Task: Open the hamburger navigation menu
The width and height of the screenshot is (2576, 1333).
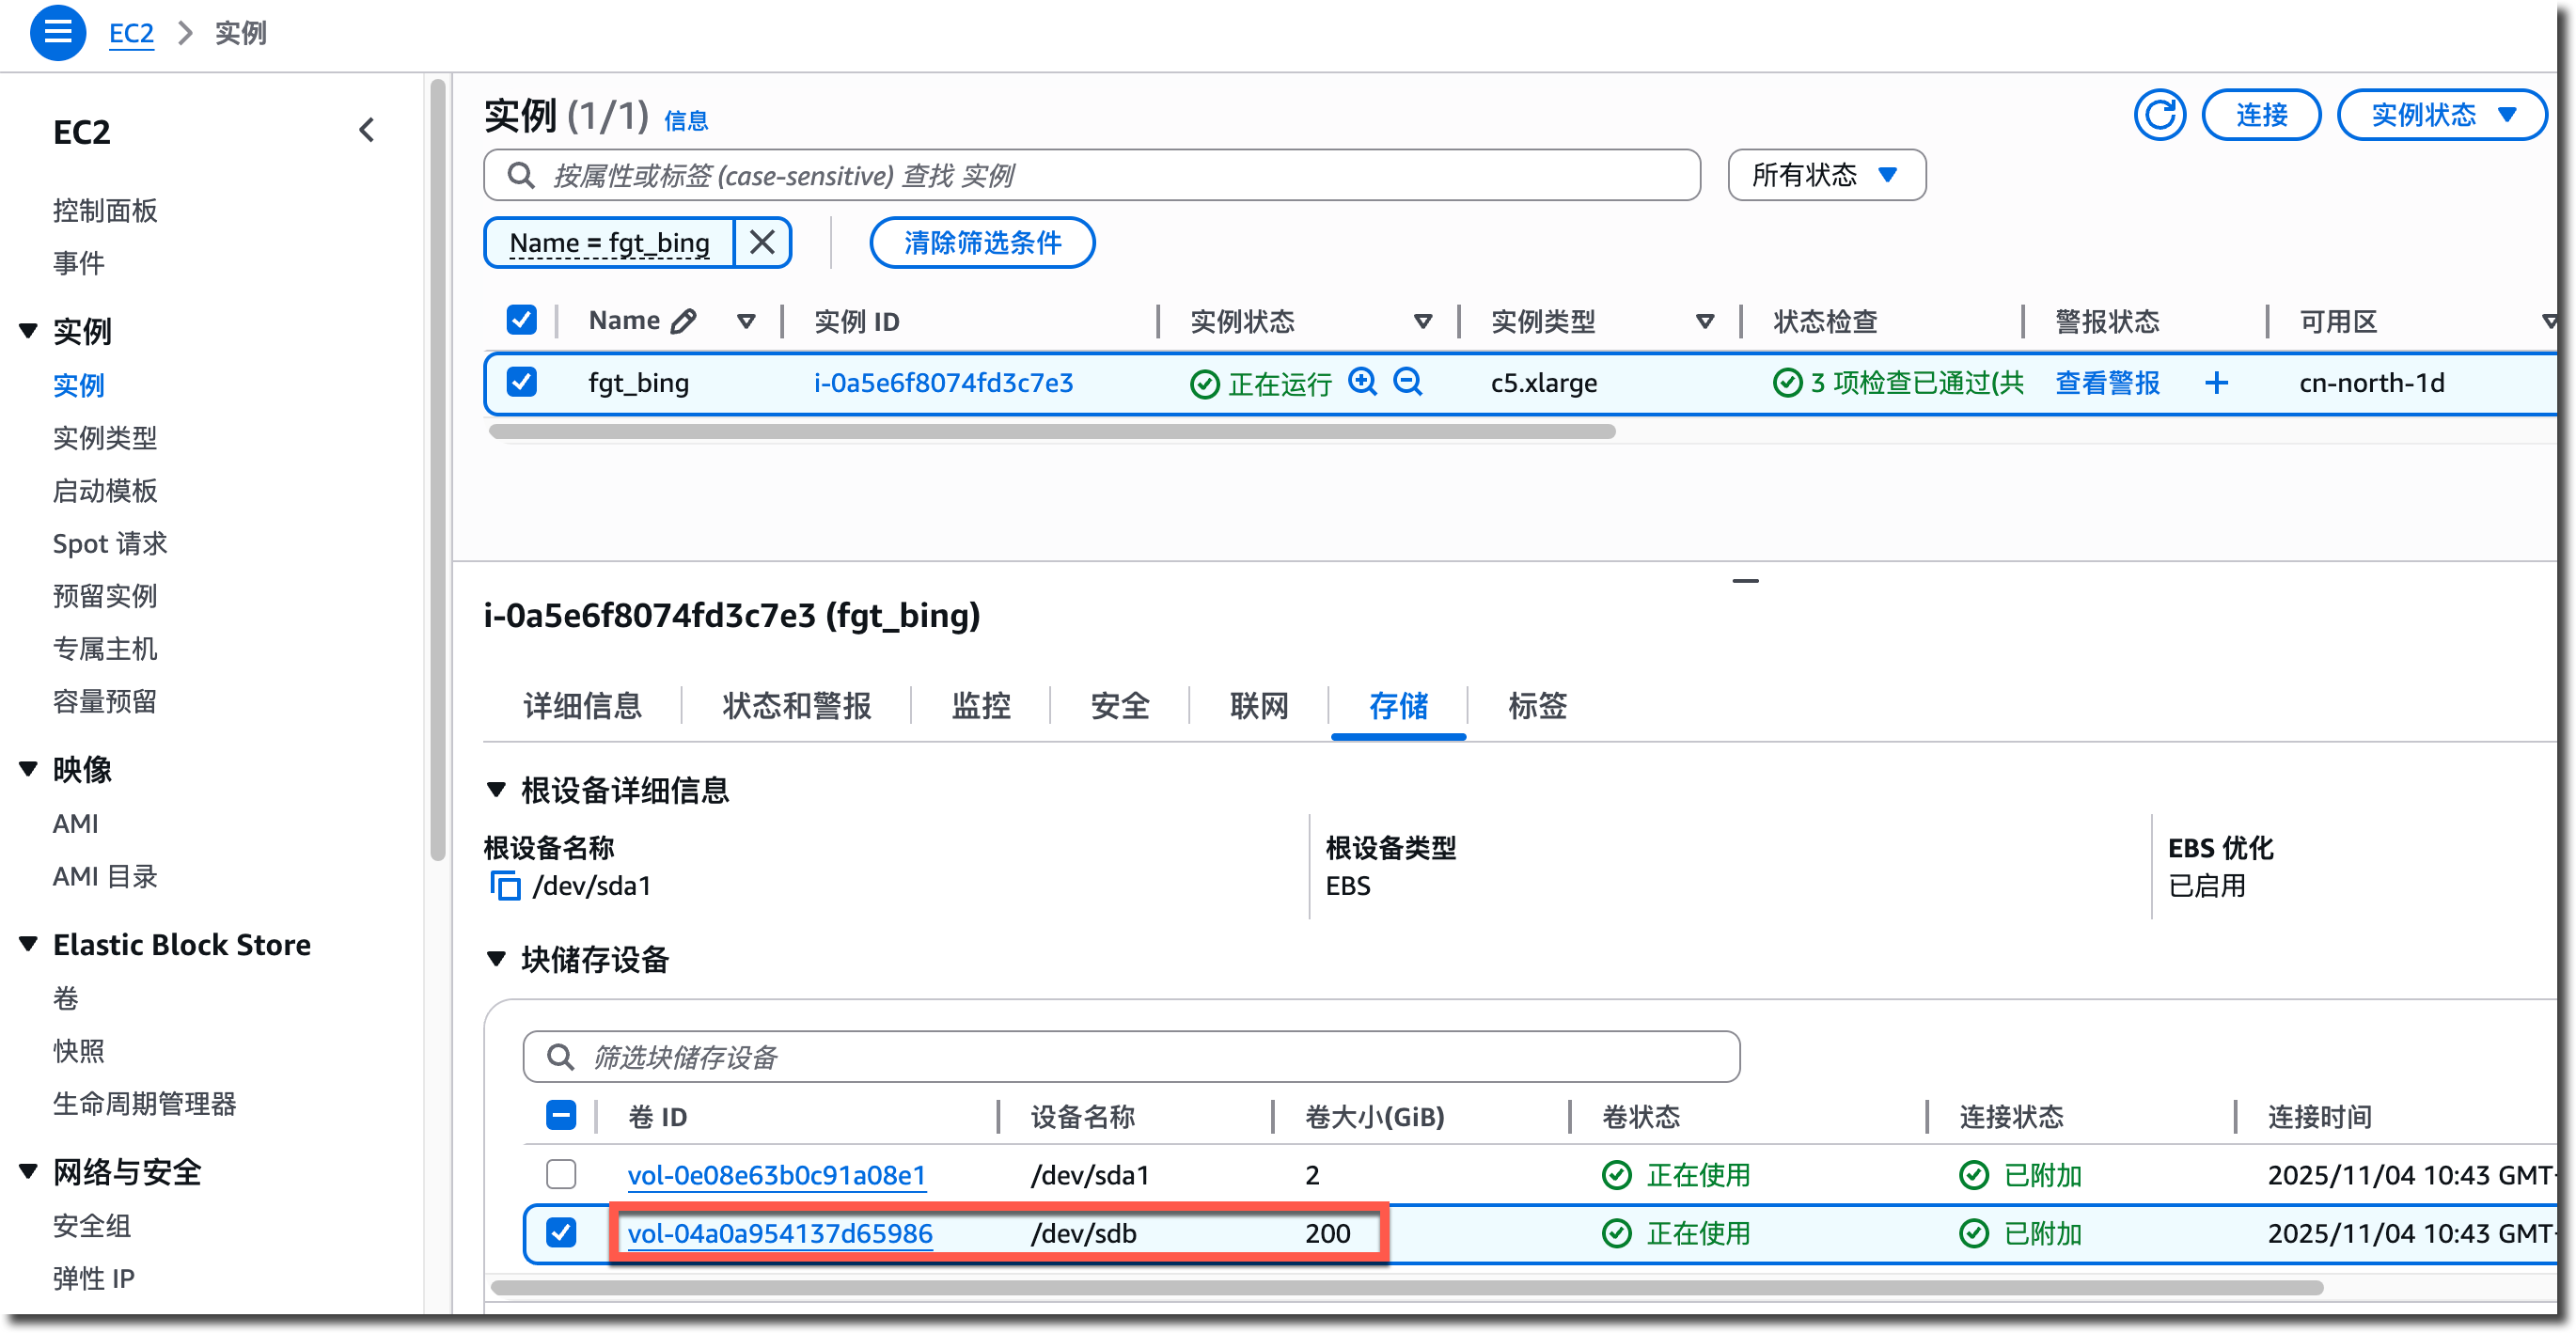Action: click(x=57, y=32)
